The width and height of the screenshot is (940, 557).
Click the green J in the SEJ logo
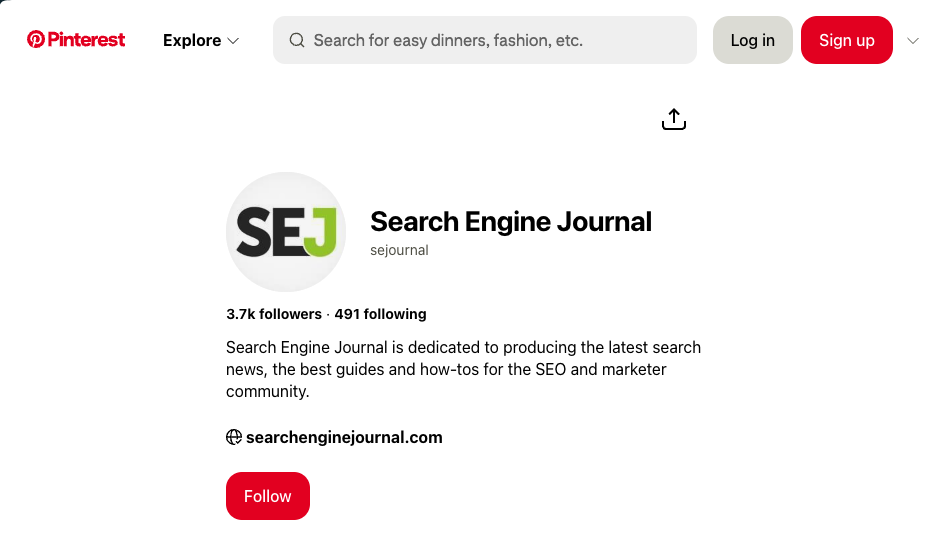pos(319,234)
